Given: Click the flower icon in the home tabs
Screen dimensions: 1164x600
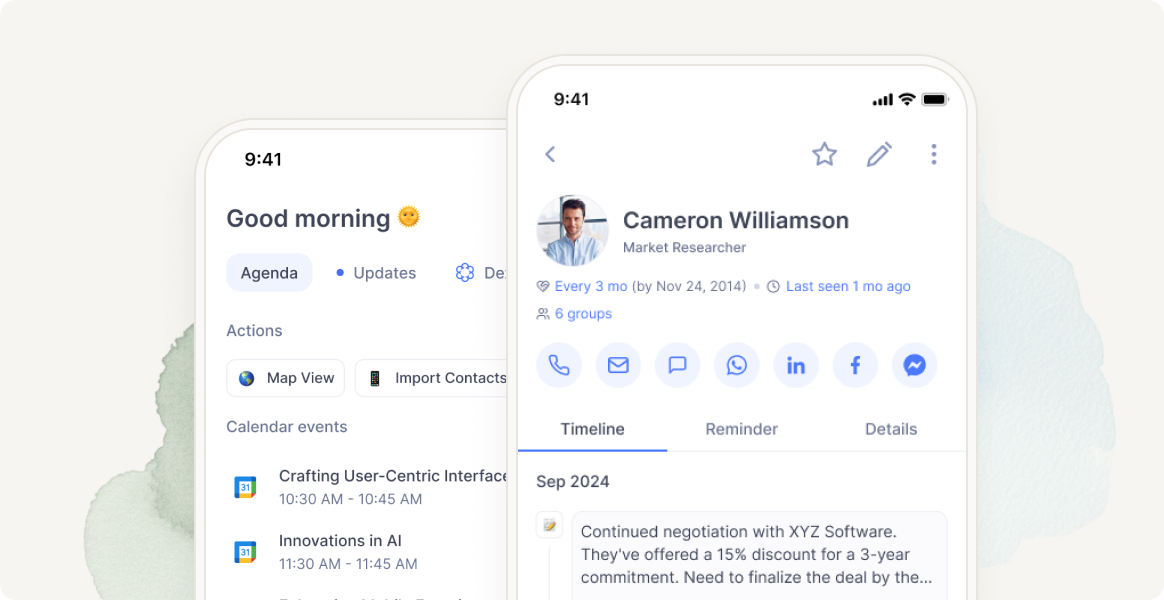Looking at the screenshot, I should point(465,273).
